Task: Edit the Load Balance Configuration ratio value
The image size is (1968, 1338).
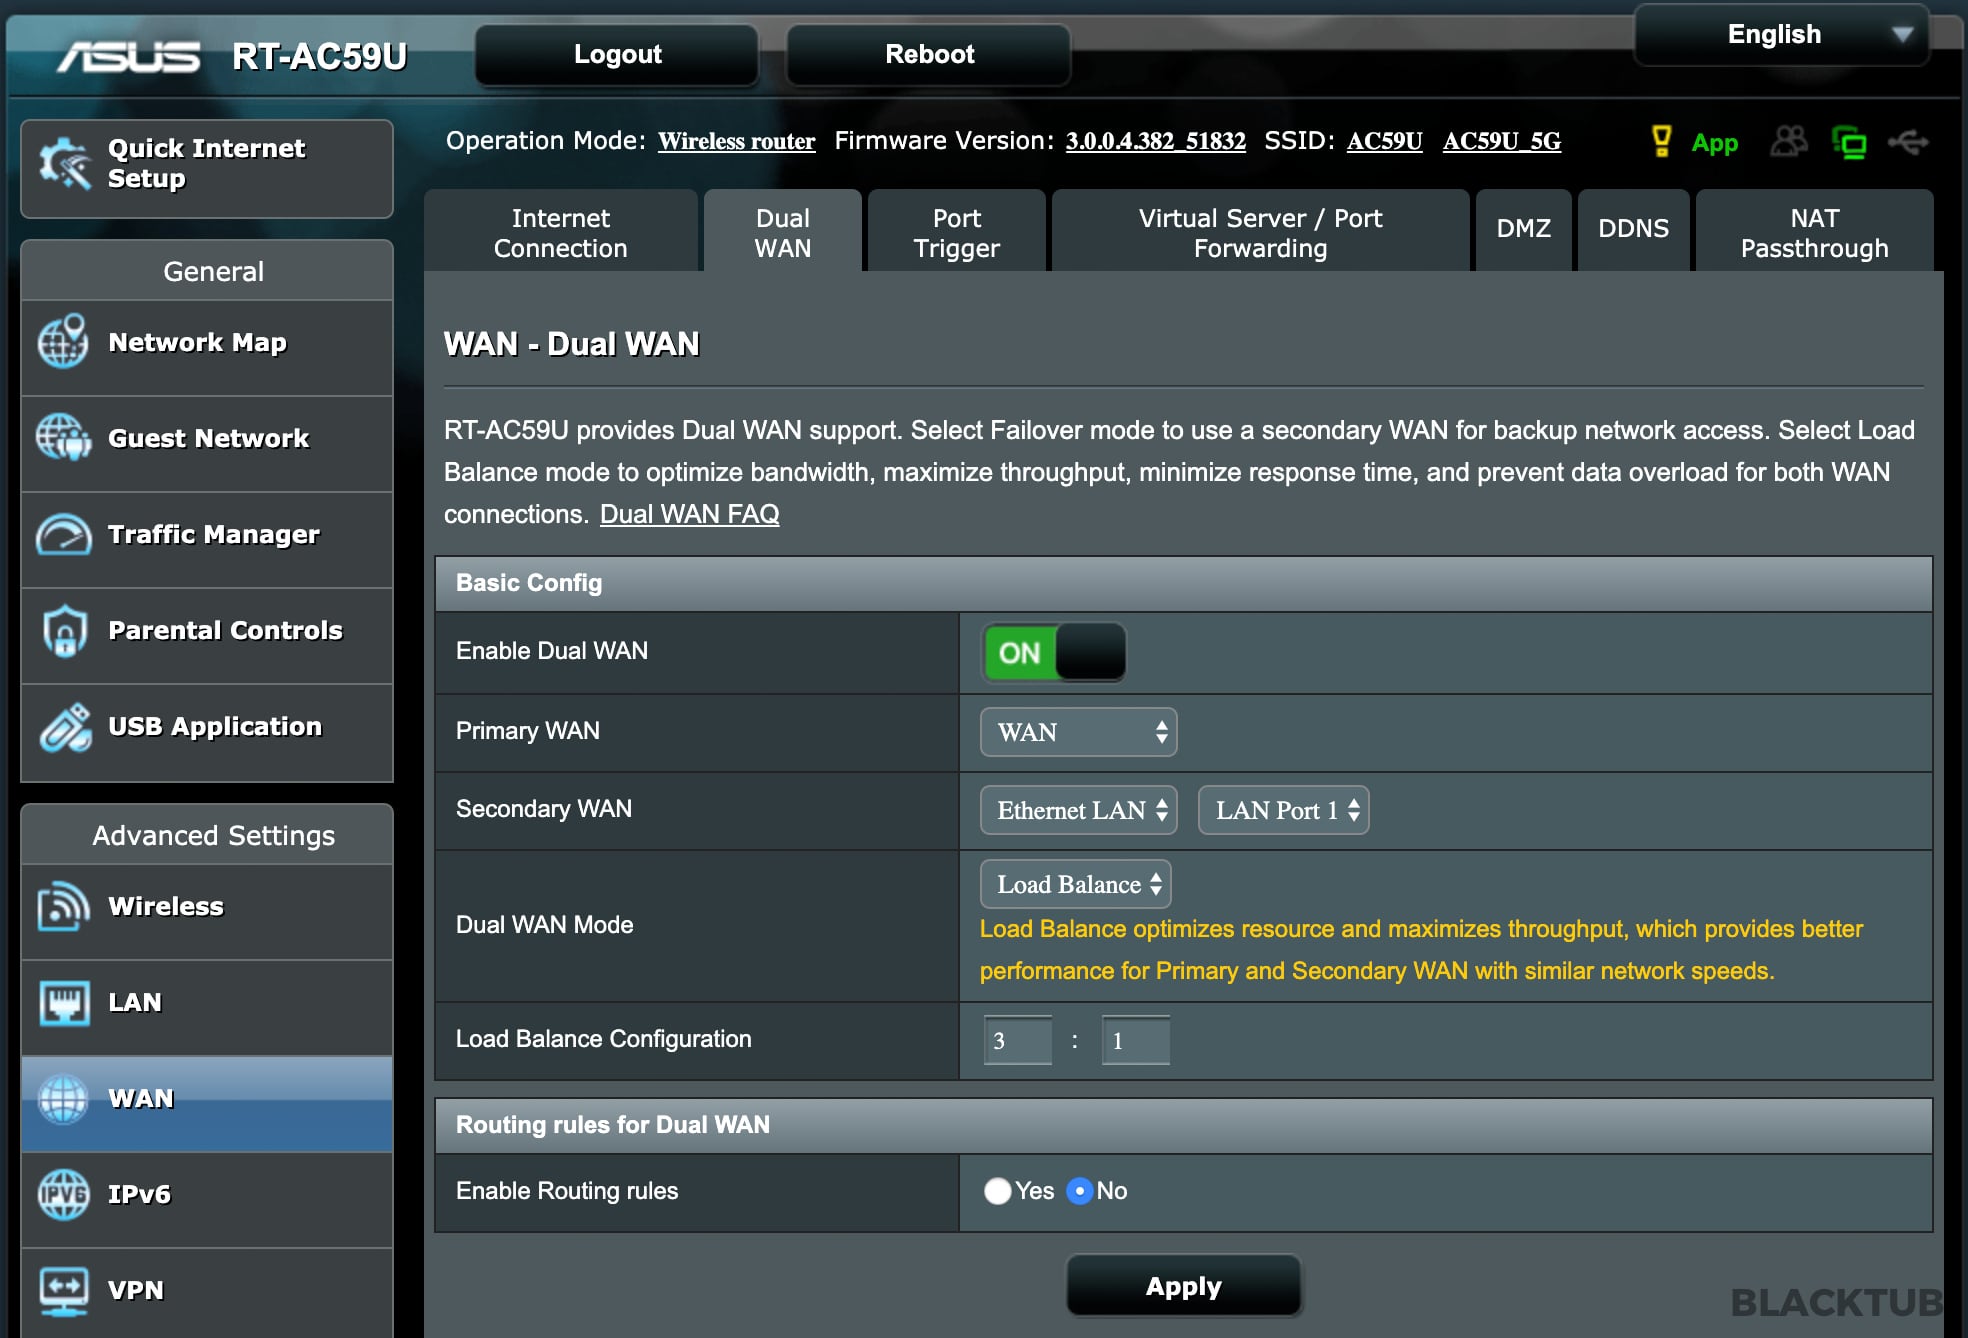Action: (x=1017, y=1040)
